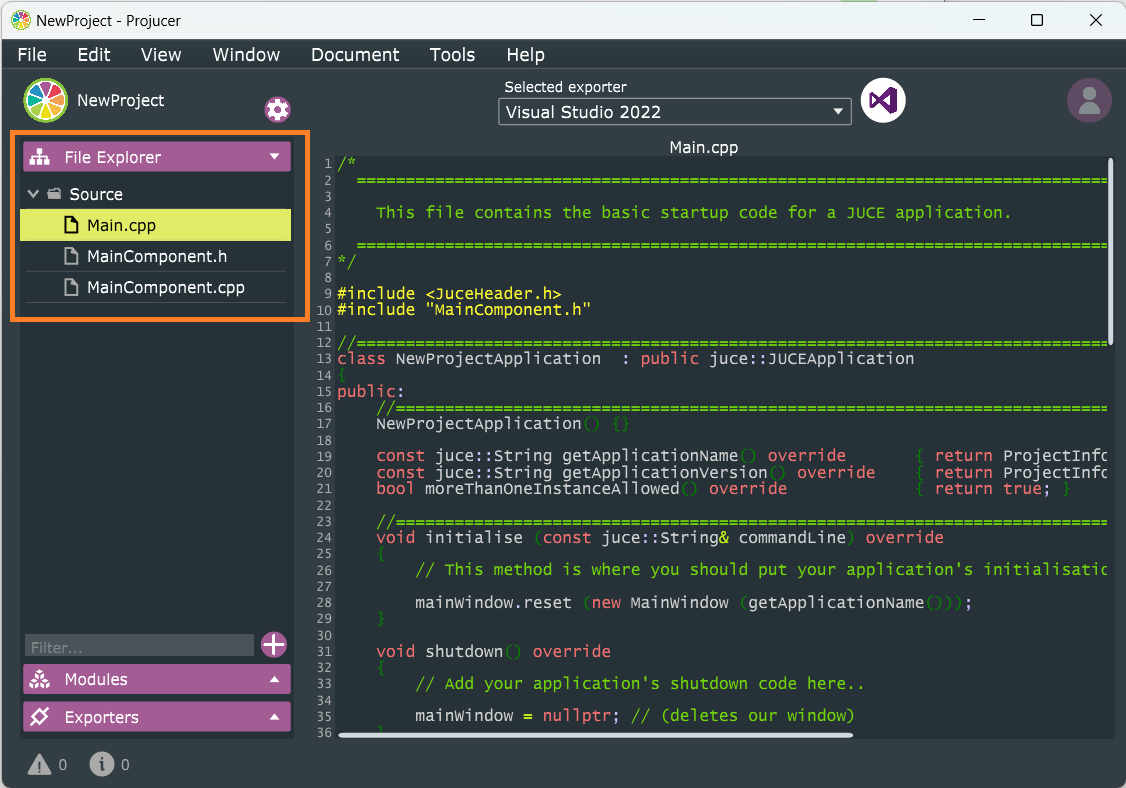Click the Main.cpp file icon
Screen dimensions: 1126x788
click(71, 226)
